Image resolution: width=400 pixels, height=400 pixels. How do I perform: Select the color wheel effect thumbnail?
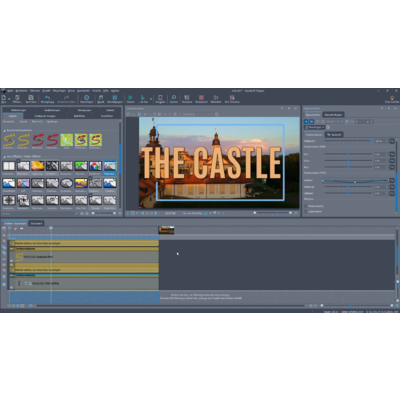pyautogui.click(x=95, y=166)
